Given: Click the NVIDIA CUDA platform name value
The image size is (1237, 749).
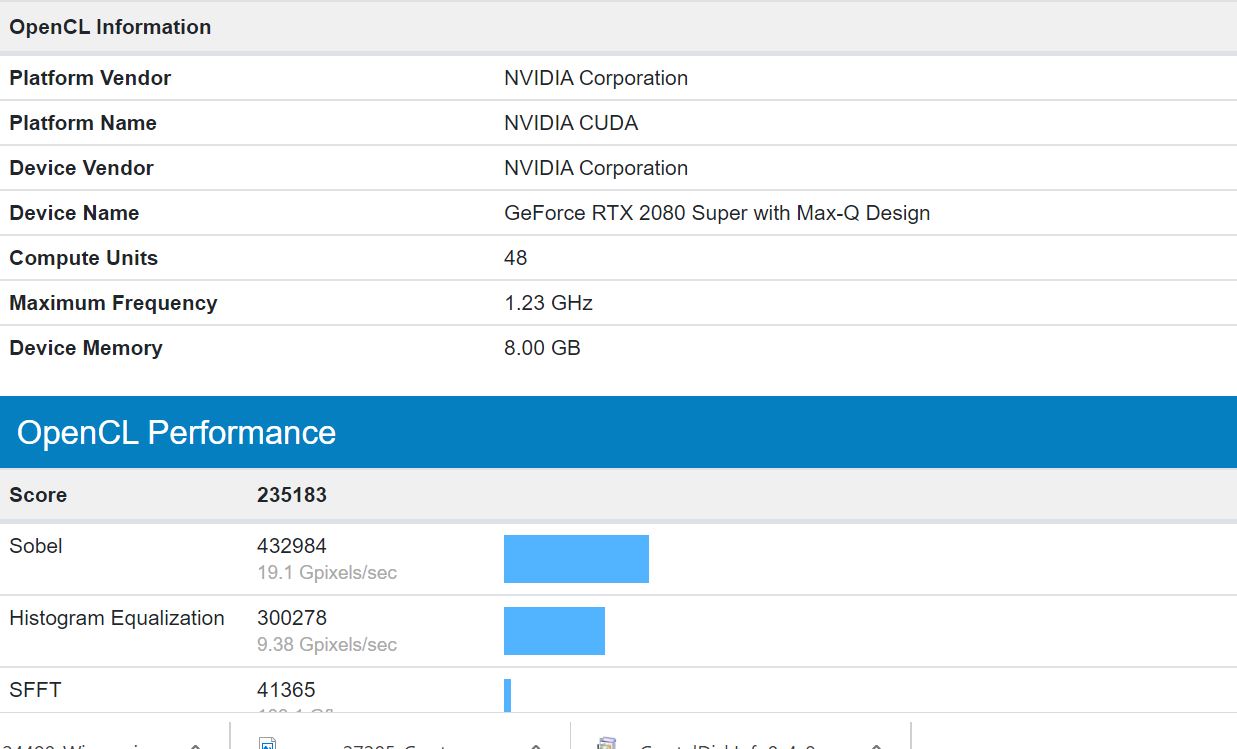Looking at the screenshot, I should coord(571,123).
